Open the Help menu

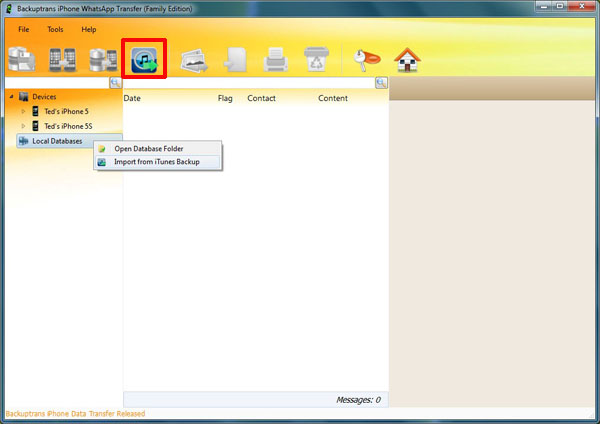pyautogui.click(x=89, y=29)
